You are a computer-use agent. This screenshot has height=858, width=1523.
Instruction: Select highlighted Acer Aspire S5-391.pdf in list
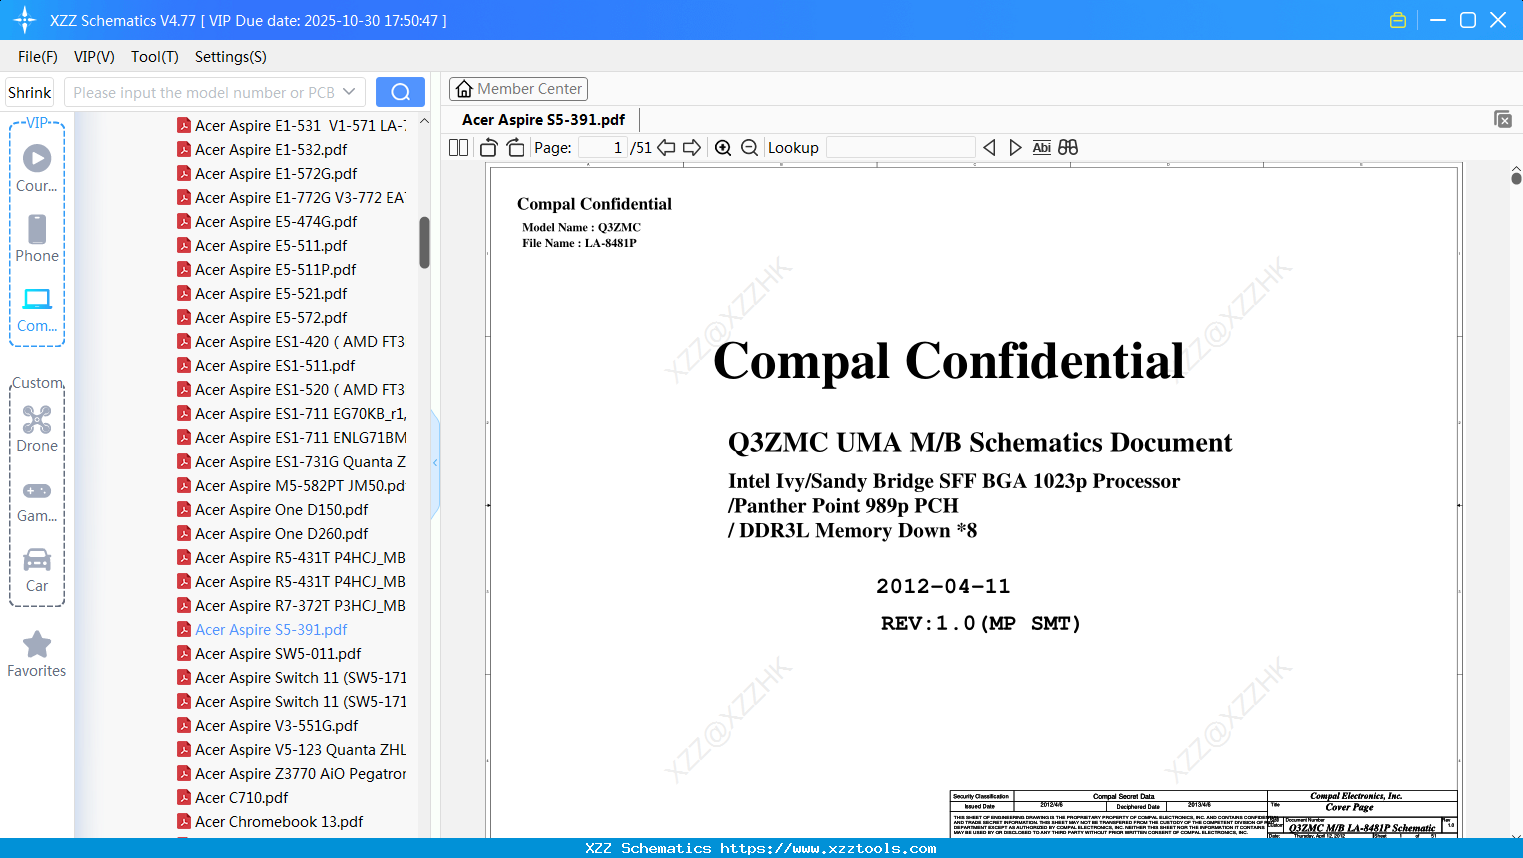pyautogui.click(x=271, y=629)
